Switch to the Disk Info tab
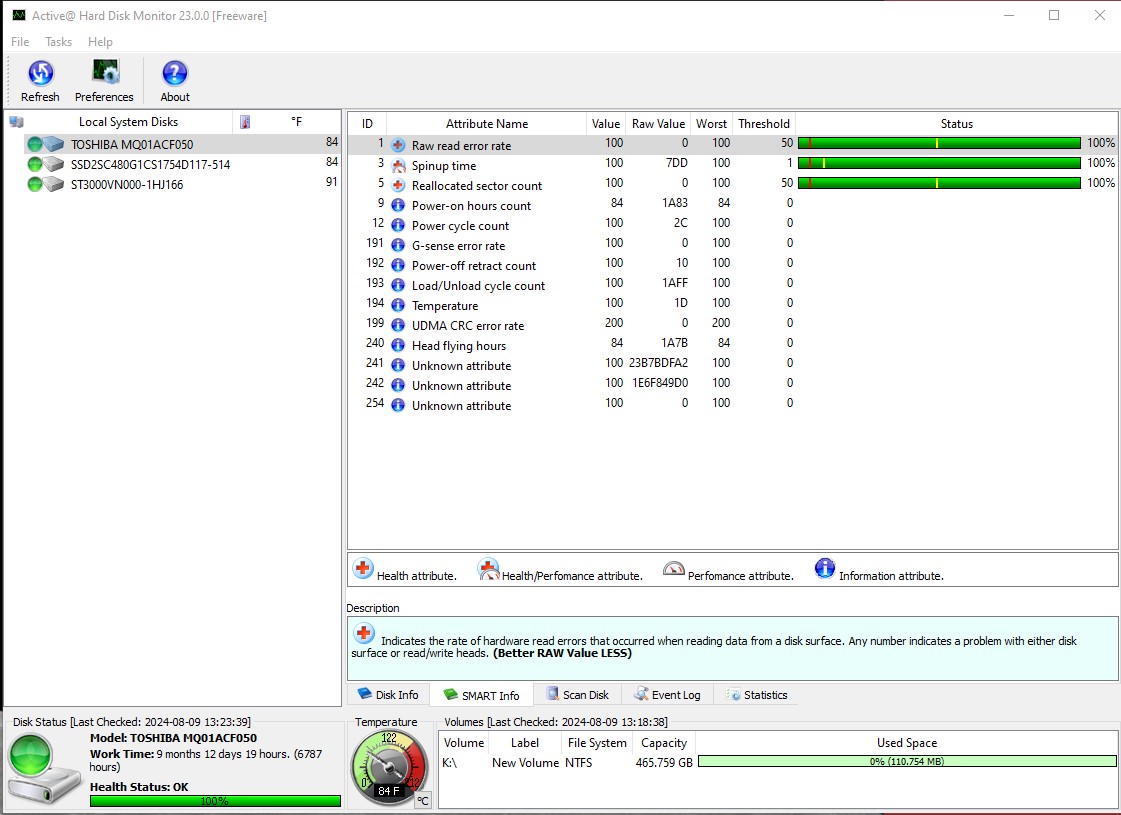 tap(388, 695)
